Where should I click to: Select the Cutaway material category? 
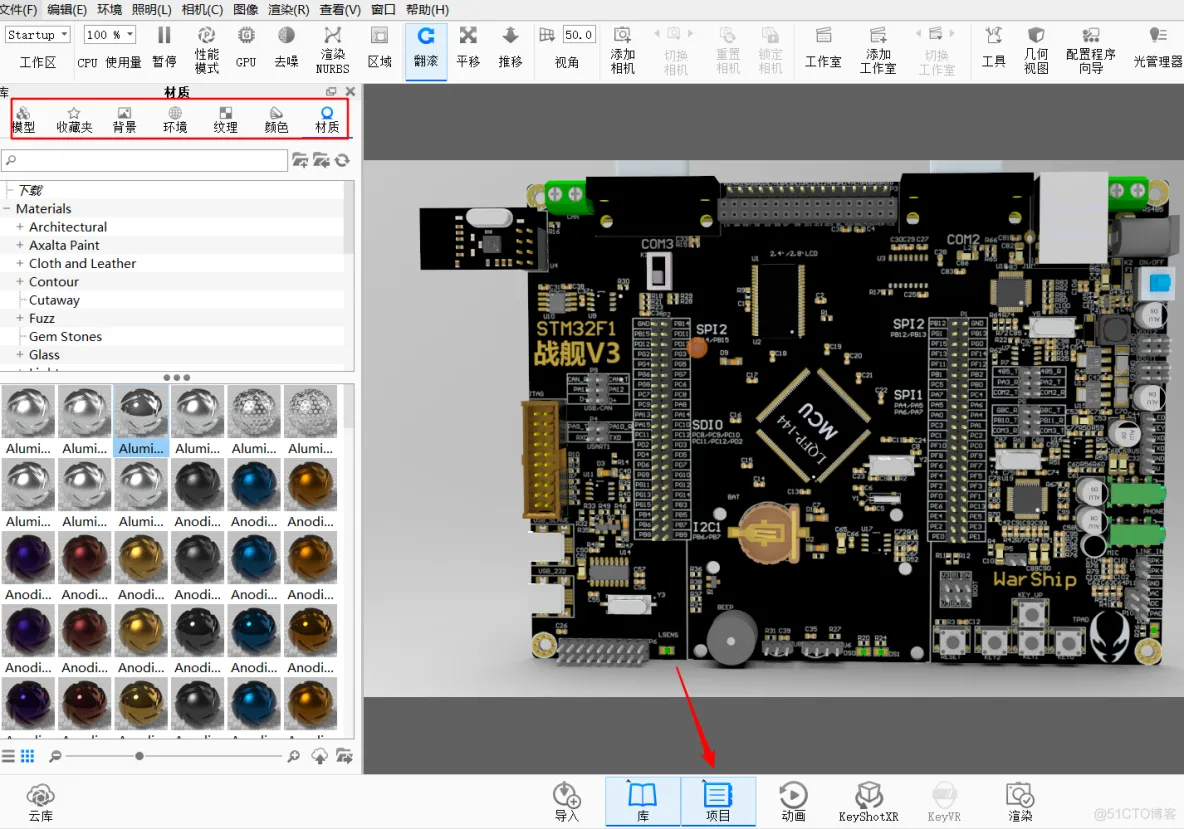[54, 300]
